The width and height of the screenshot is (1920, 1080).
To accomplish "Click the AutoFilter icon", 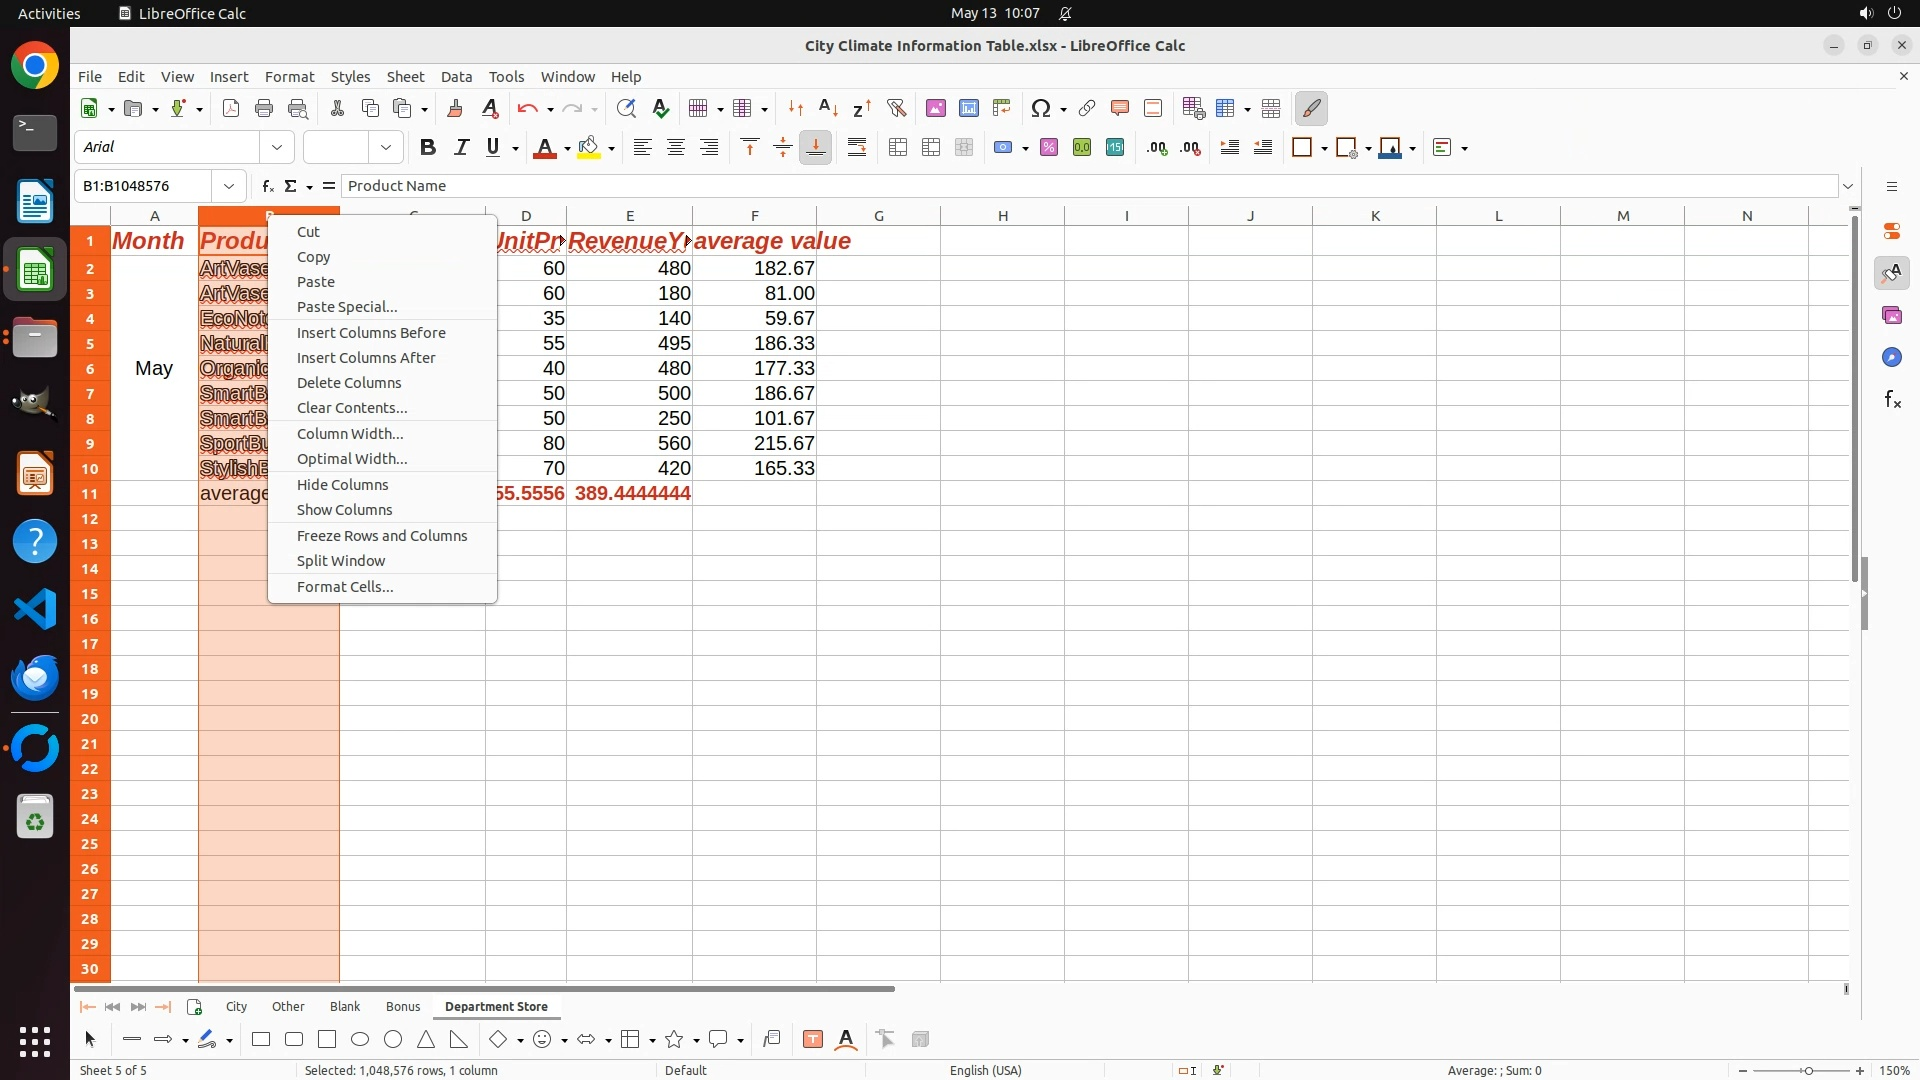I will pos(896,108).
